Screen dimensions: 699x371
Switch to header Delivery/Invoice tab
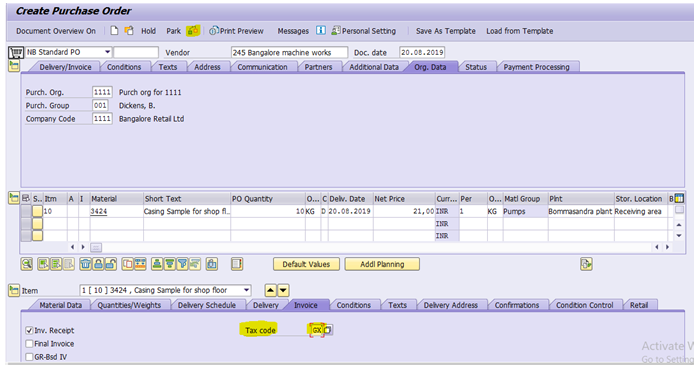pyautogui.click(x=65, y=67)
